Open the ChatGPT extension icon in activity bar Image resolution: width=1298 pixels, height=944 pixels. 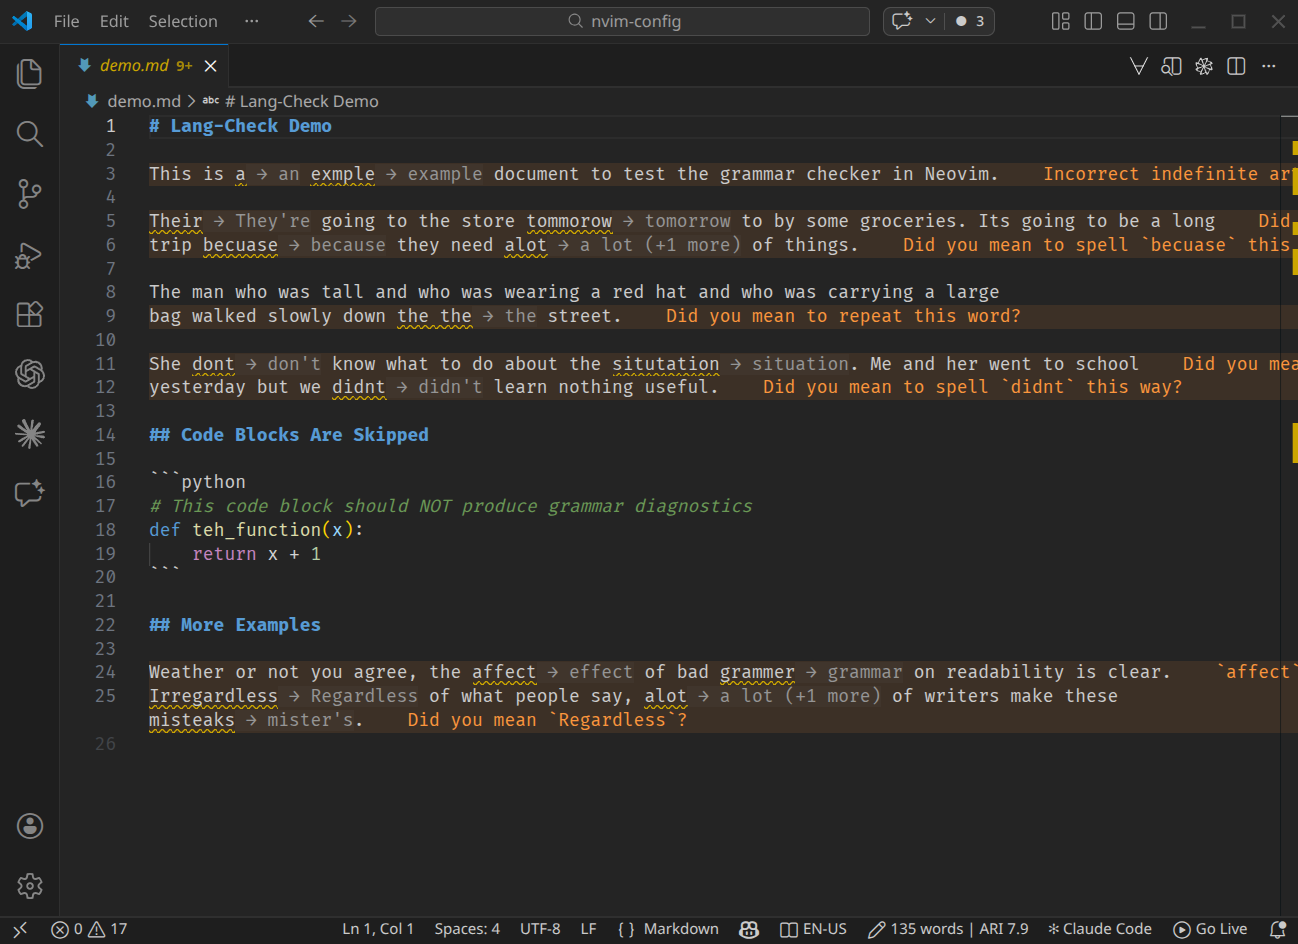pyautogui.click(x=29, y=374)
